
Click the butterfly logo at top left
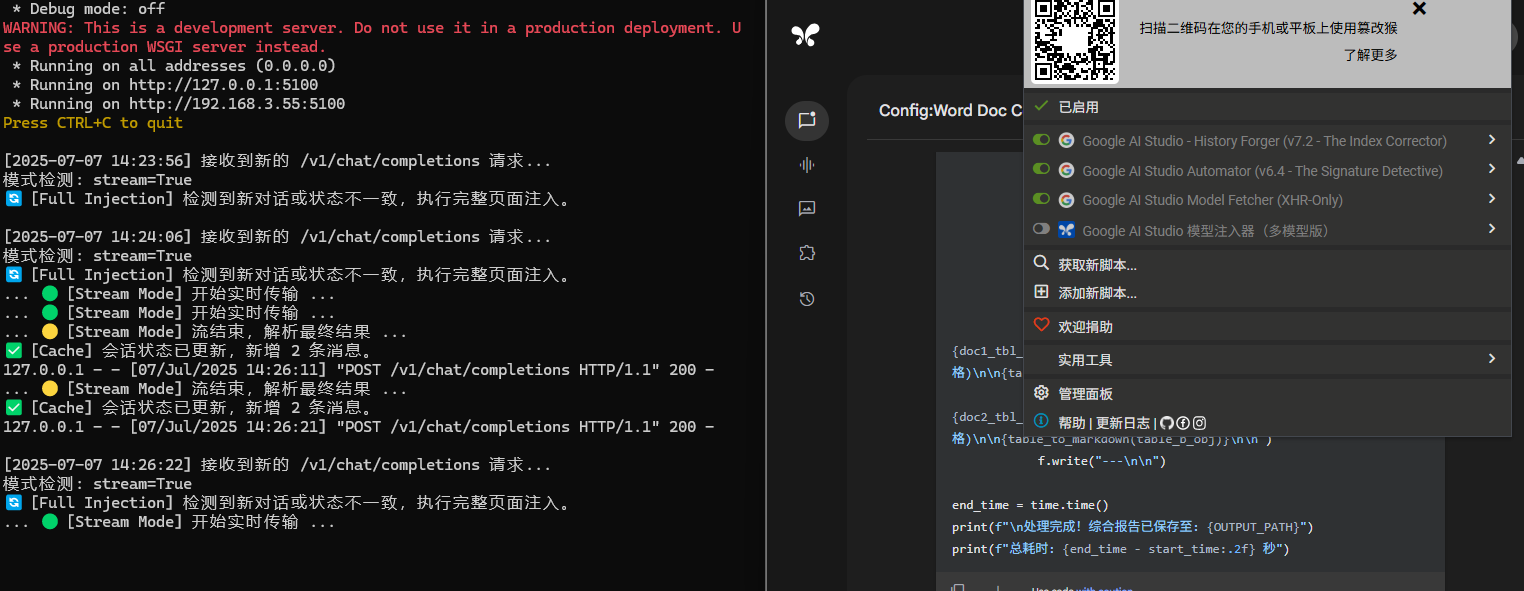tap(806, 36)
